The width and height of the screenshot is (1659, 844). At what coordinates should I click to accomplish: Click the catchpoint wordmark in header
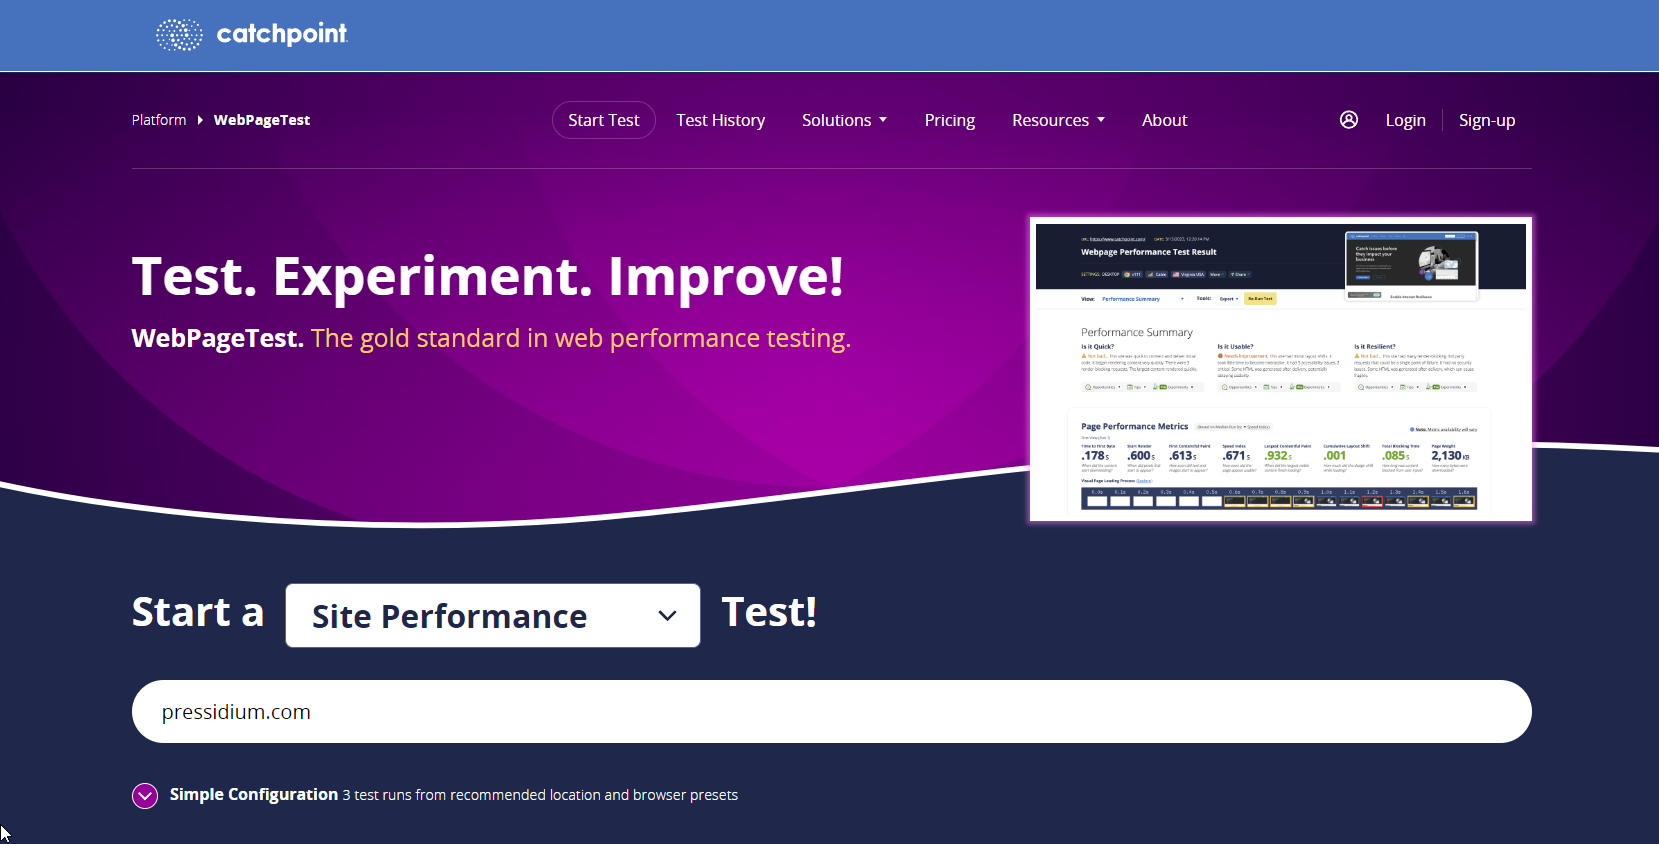[282, 34]
